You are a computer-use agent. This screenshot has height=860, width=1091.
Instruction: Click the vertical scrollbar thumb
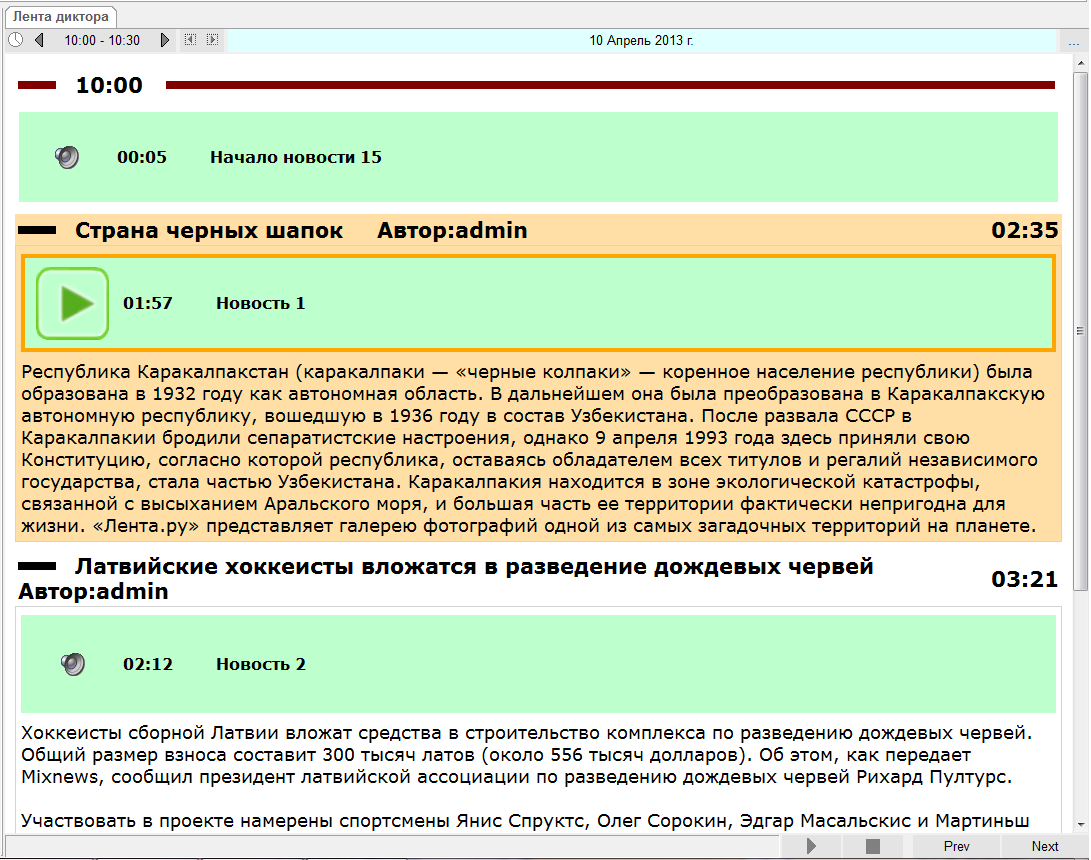(1081, 331)
